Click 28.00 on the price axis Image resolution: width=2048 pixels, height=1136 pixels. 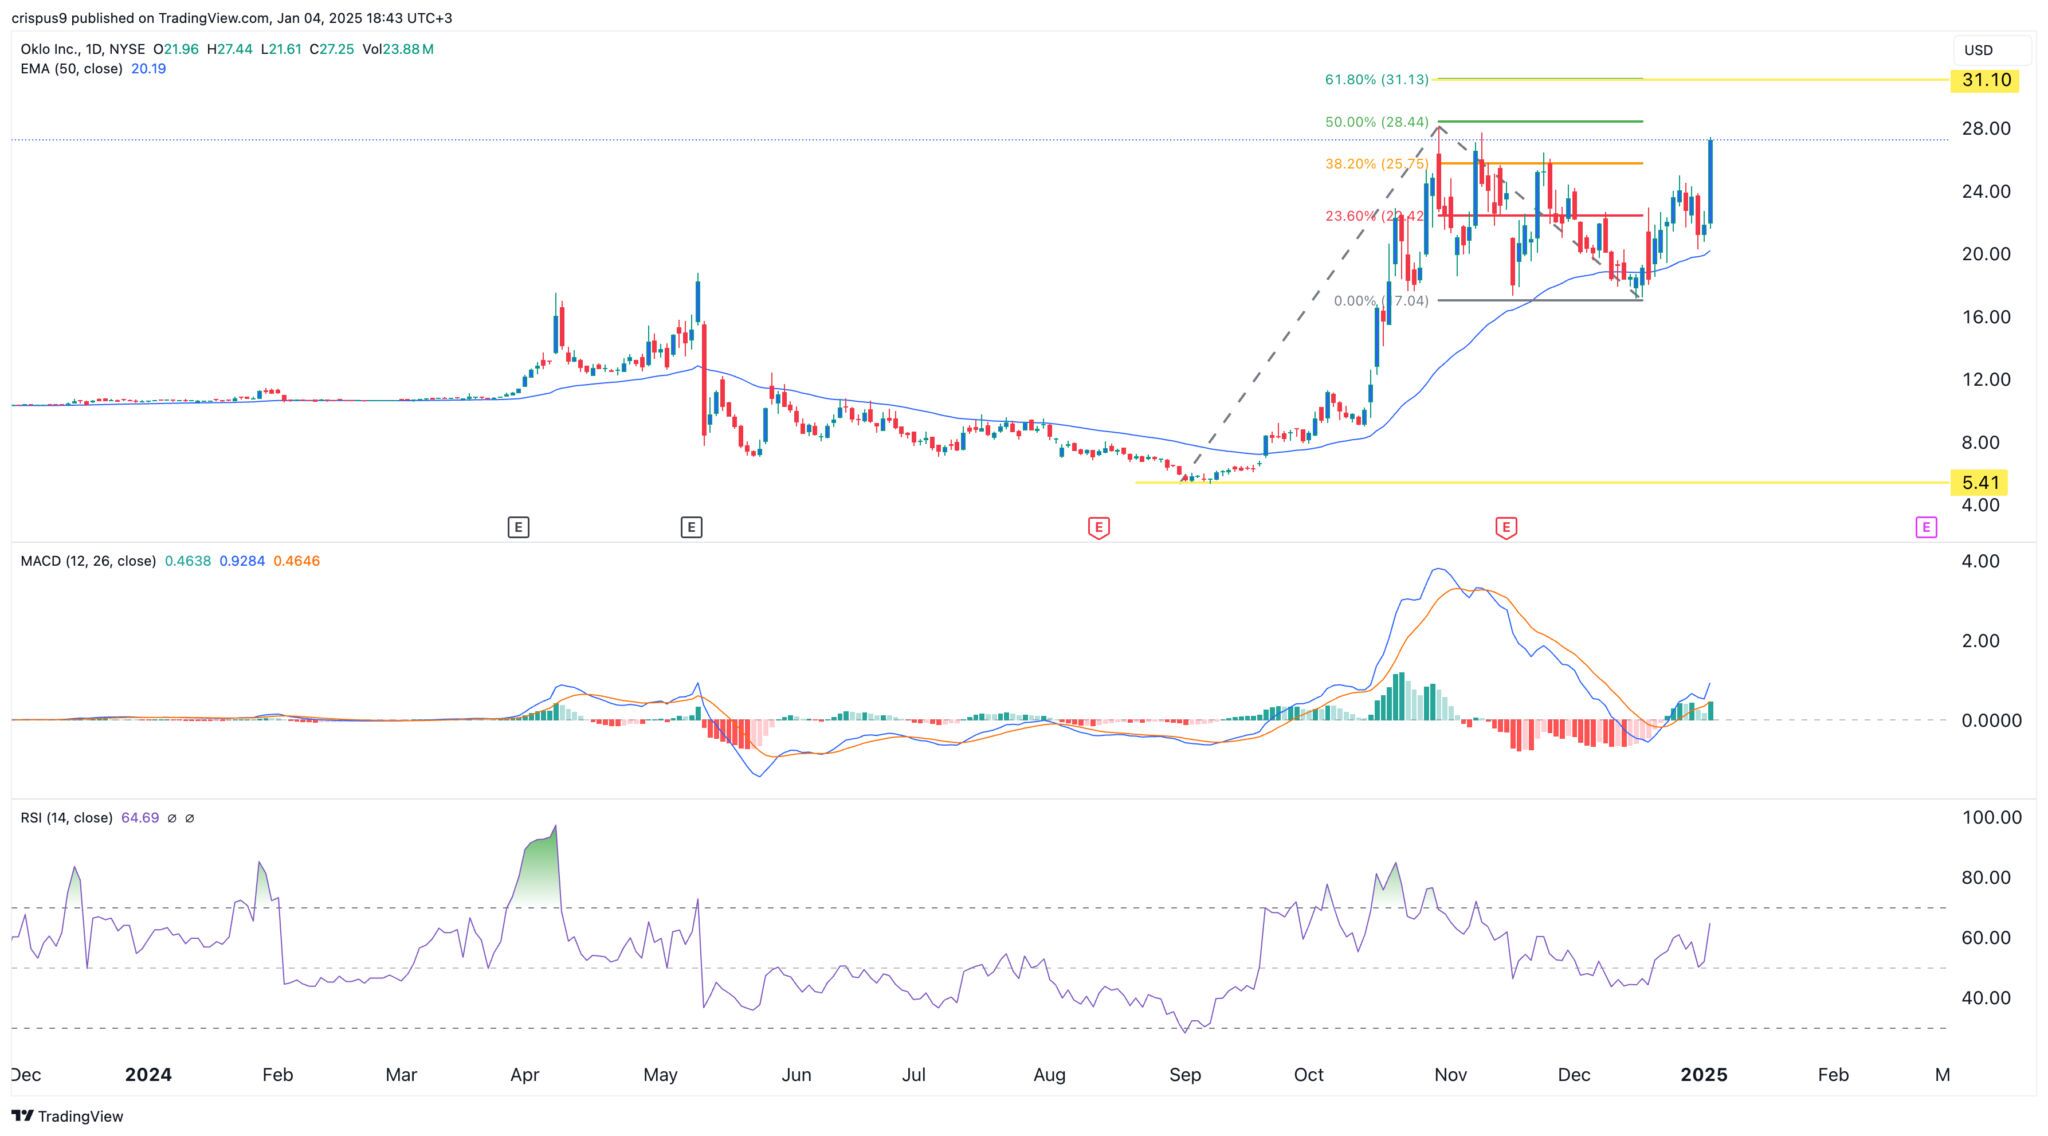[x=1986, y=129]
